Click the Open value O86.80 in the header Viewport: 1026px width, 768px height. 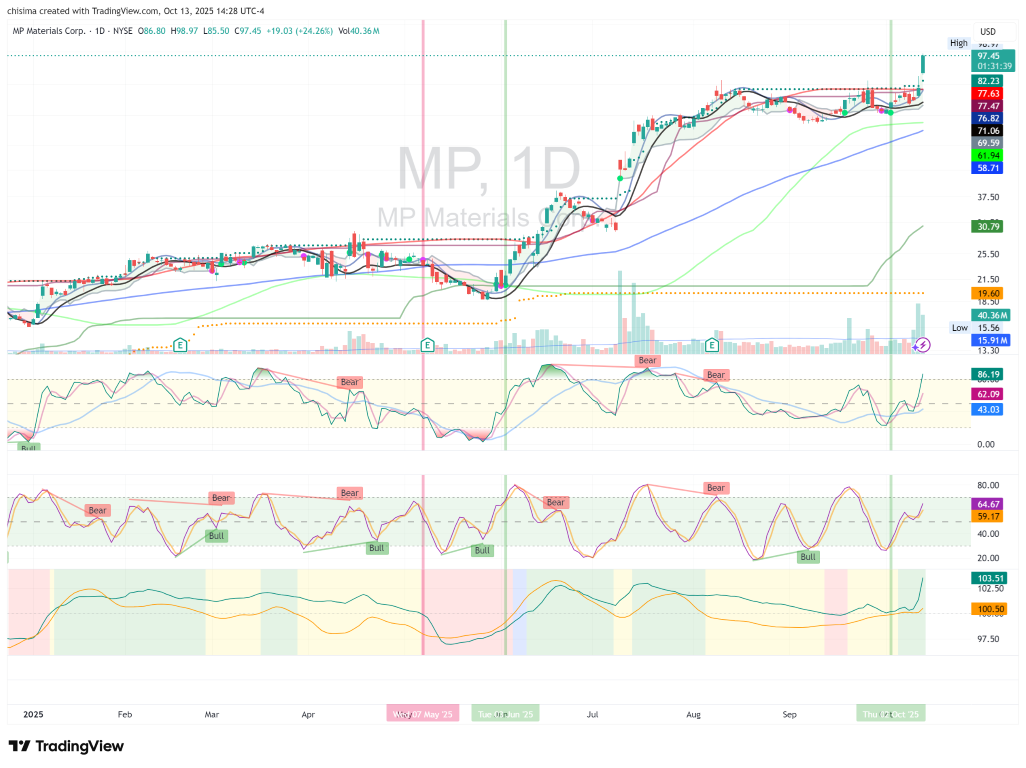152,31
